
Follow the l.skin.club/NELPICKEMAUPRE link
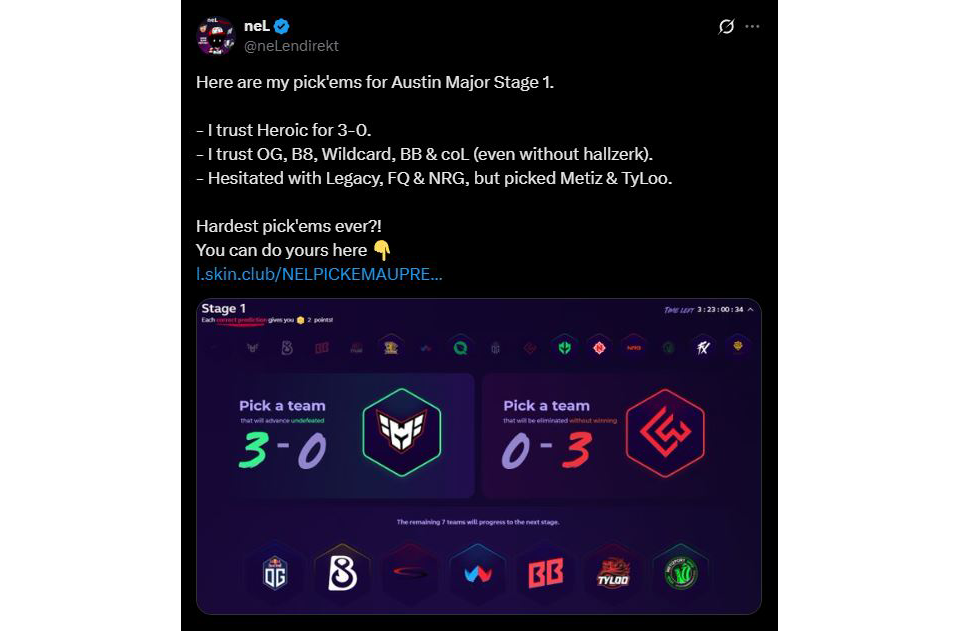click(319, 274)
